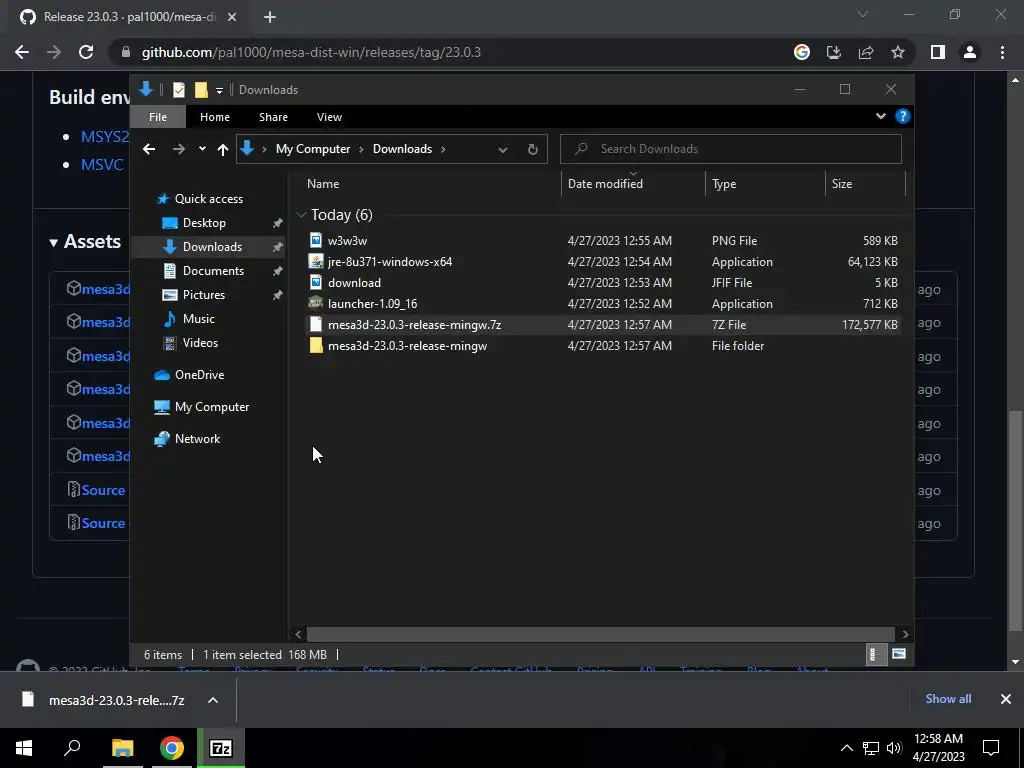Go up one folder level in Explorer
Image resolution: width=1024 pixels, height=768 pixels.
[x=223, y=150]
